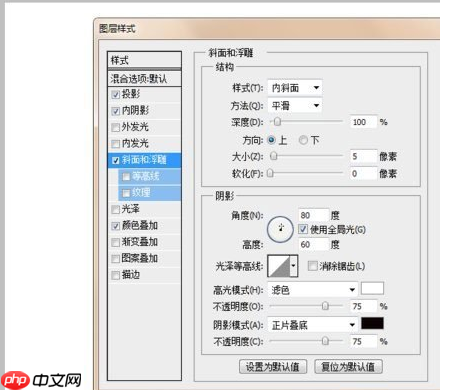
Task: Open the 等高线 contour settings label
Action: [x=146, y=176]
